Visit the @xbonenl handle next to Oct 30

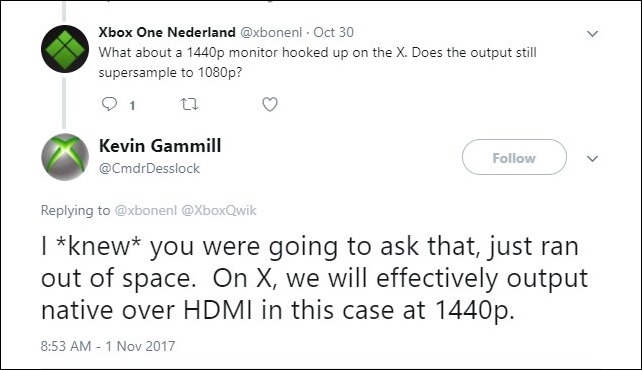(x=271, y=32)
